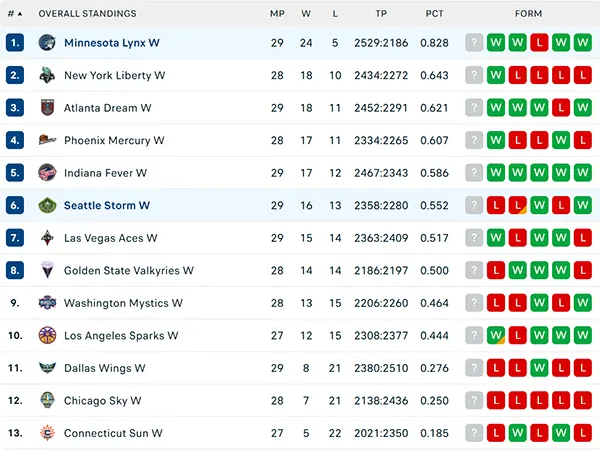Click New York Liberty upcoming match question-mark icon

(x=474, y=75)
